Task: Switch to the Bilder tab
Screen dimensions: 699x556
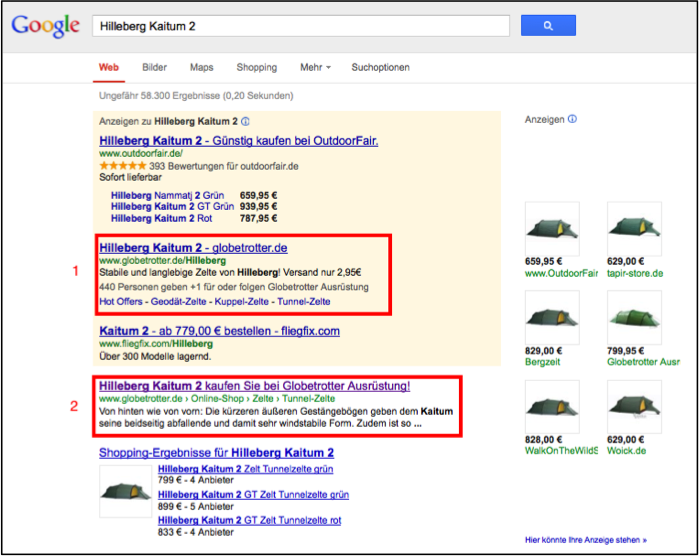Action: tap(154, 67)
